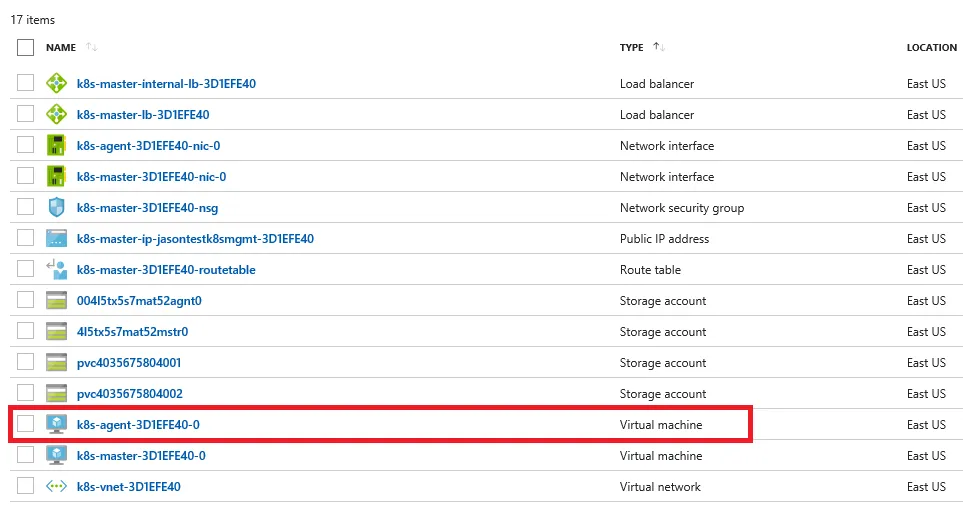Tick the select-all checkbox in the header

(26, 47)
